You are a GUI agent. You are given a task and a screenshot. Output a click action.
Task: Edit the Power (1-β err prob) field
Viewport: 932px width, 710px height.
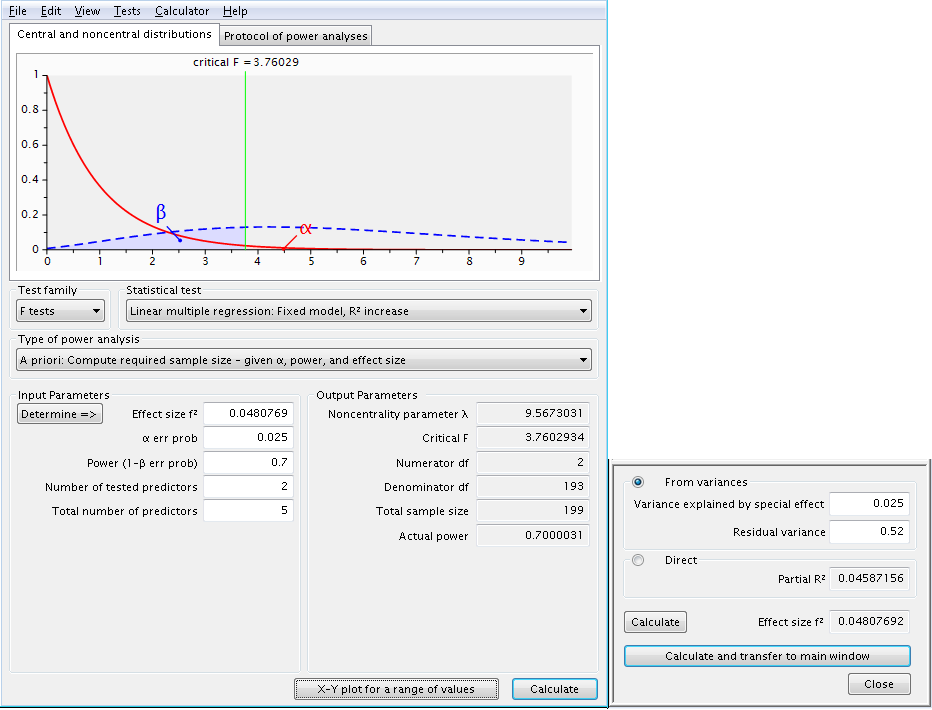(247, 462)
